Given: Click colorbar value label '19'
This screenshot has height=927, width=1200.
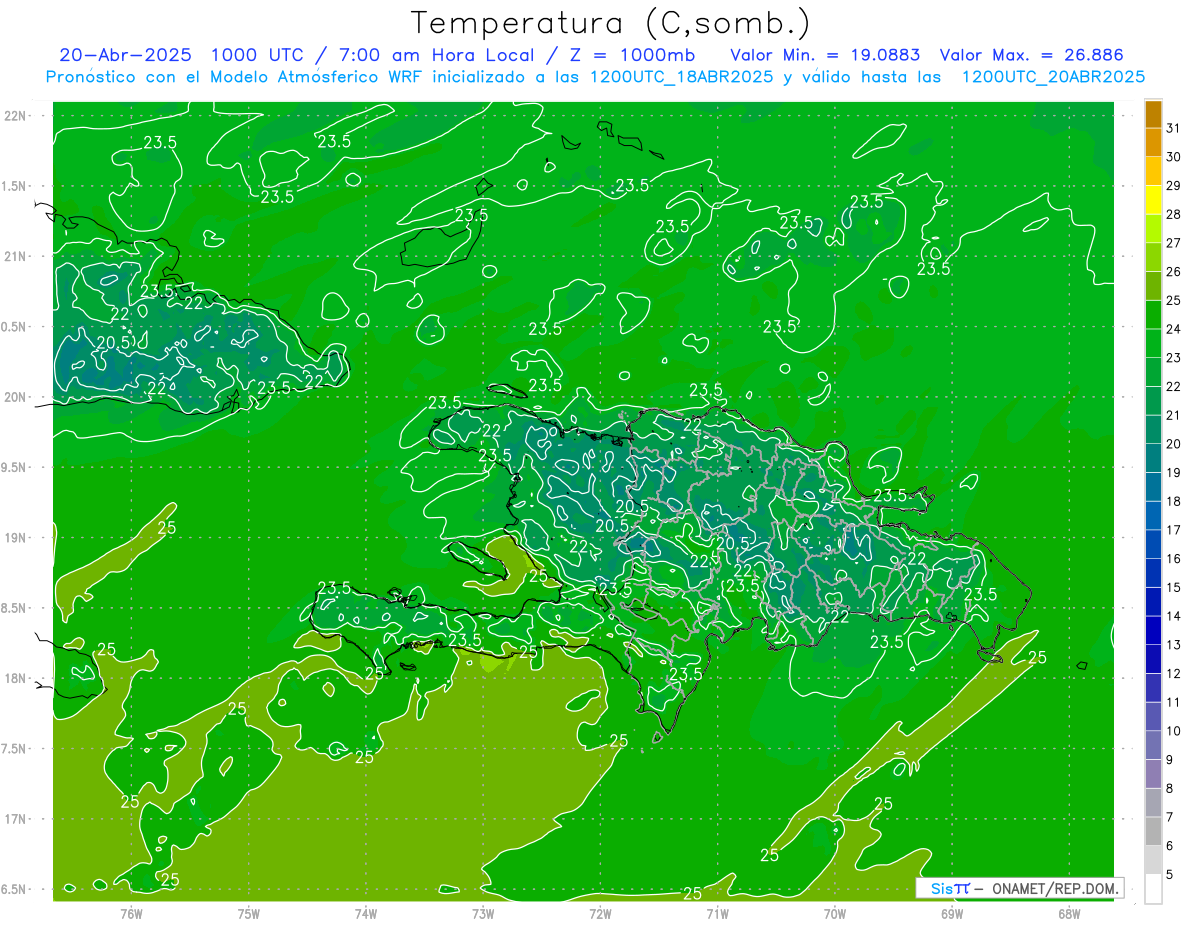Looking at the screenshot, I should click(x=1173, y=473).
